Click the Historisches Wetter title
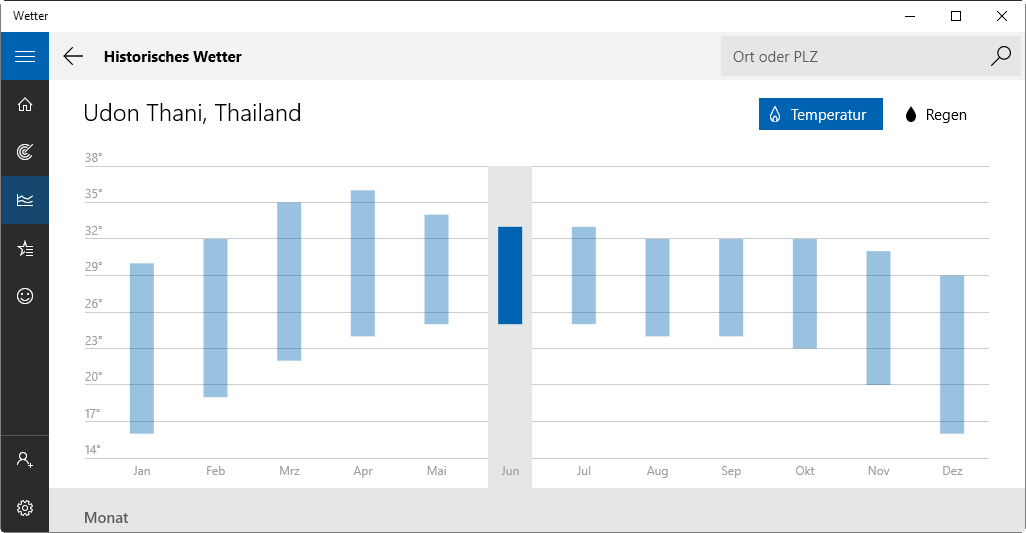The image size is (1026, 533). point(173,57)
